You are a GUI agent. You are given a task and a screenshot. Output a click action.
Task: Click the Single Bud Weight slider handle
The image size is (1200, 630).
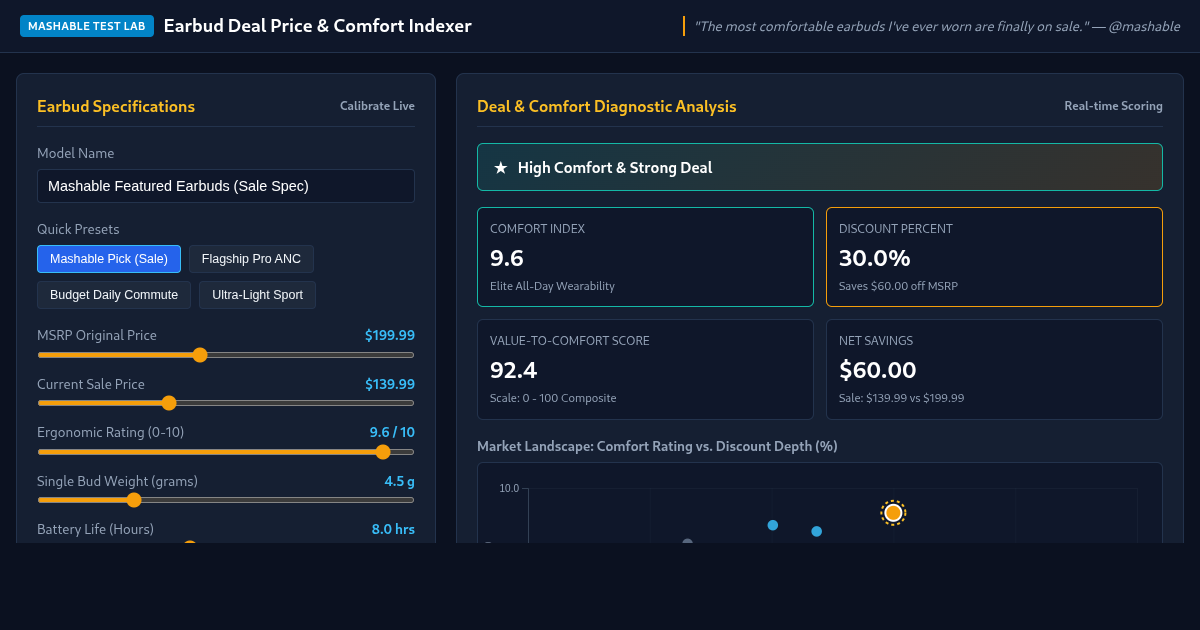point(134,500)
